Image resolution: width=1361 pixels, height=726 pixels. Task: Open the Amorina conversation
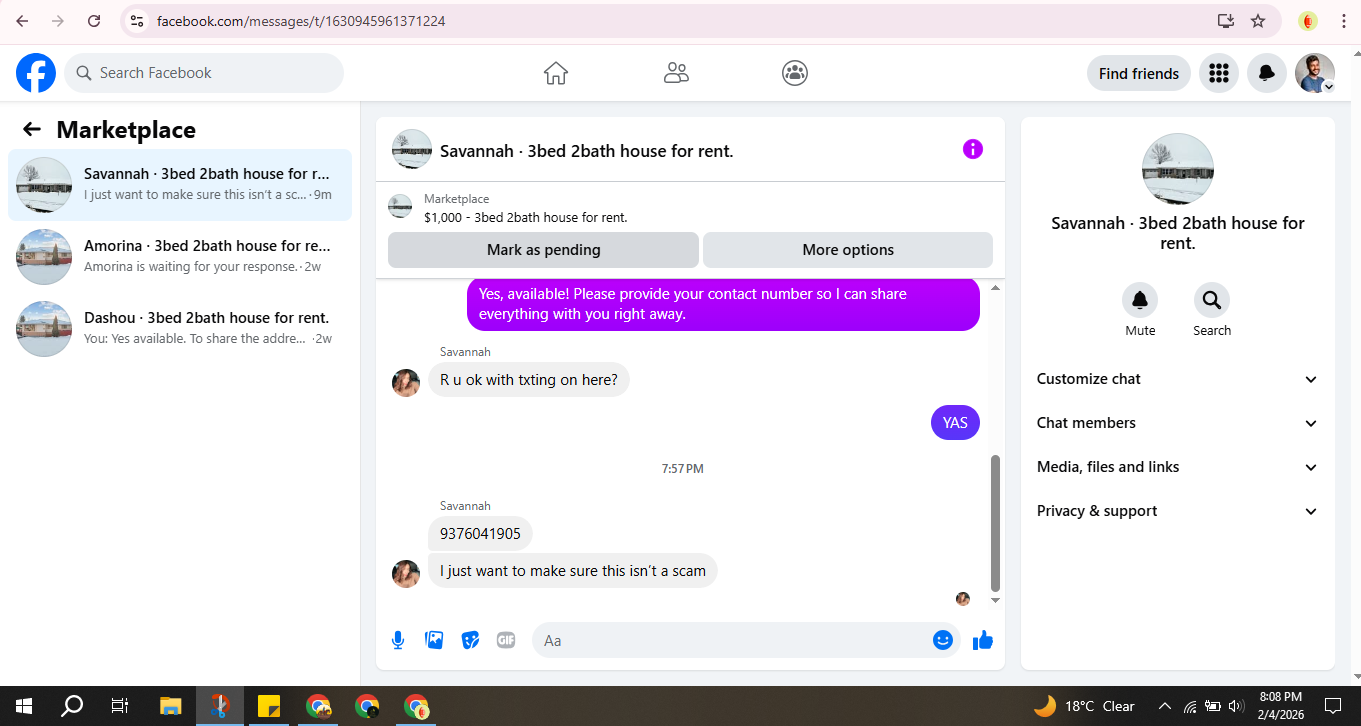pos(180,257)
